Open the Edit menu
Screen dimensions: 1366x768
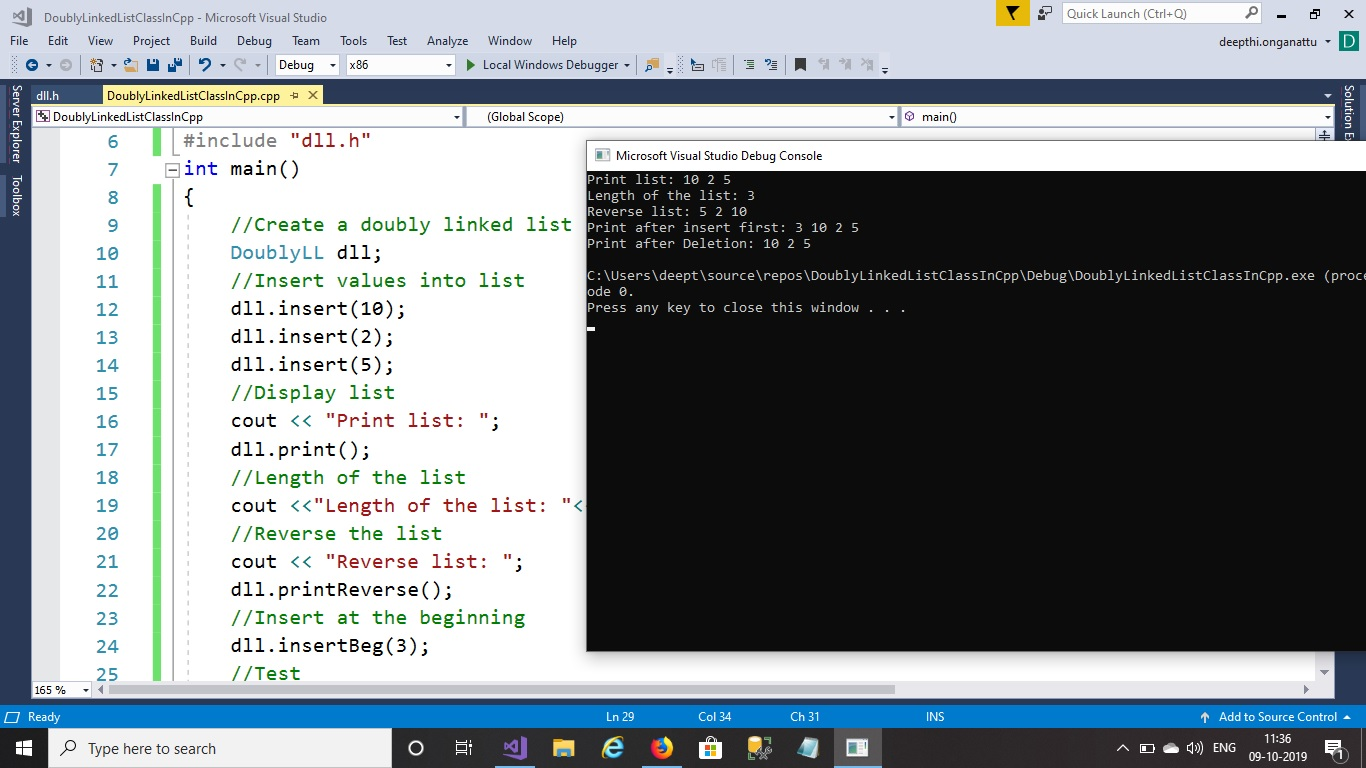[x=58, y=41]
